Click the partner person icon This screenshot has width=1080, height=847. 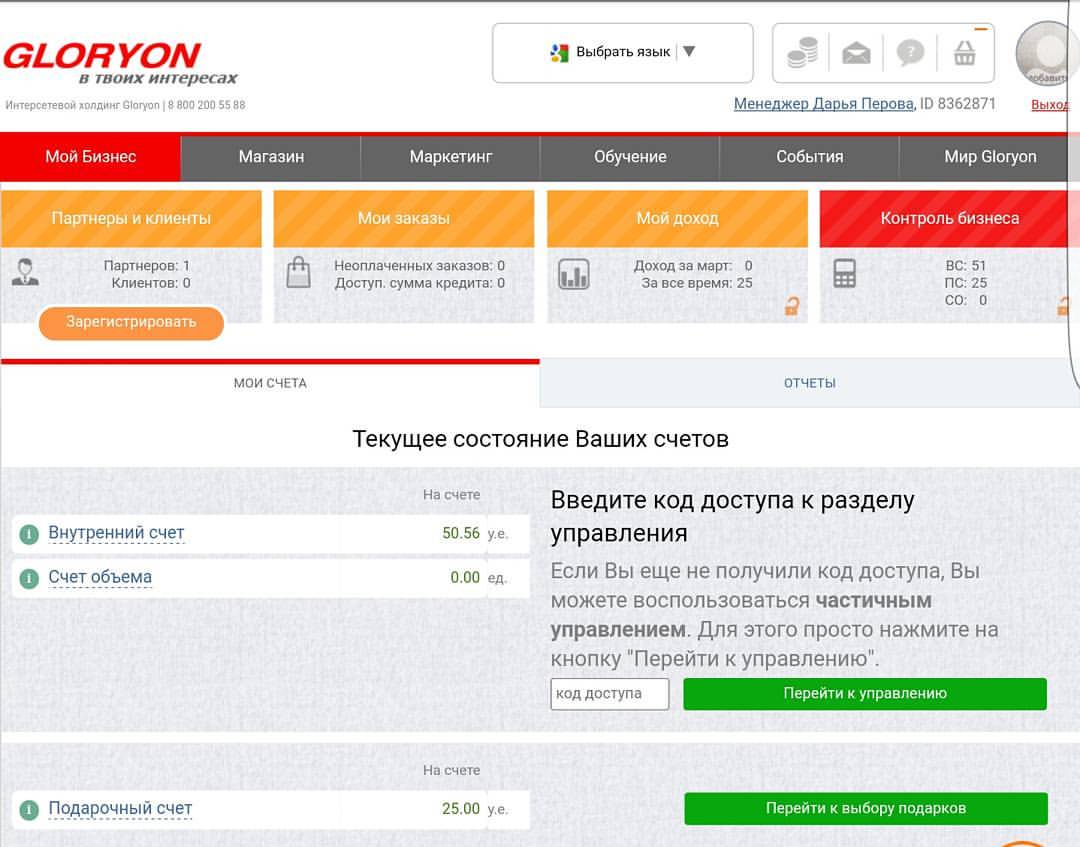pos(25,272)
